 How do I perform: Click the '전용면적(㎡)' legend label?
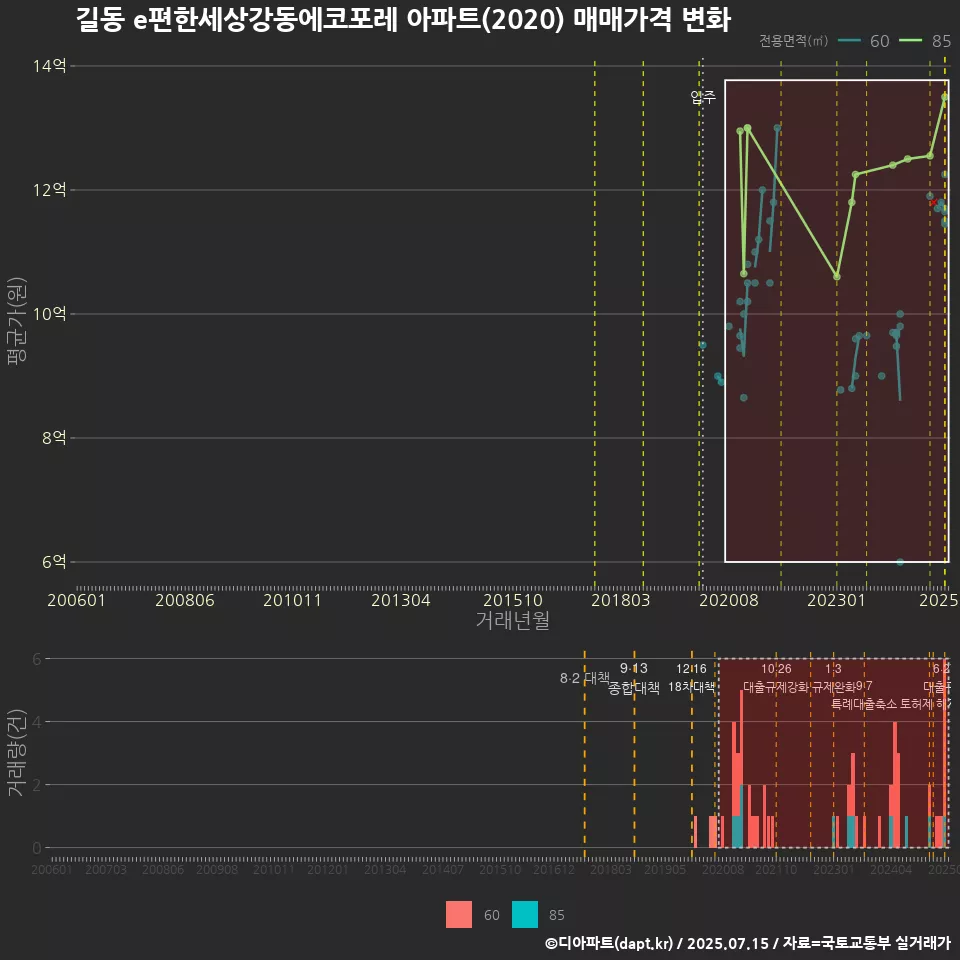tap(793, 41)
